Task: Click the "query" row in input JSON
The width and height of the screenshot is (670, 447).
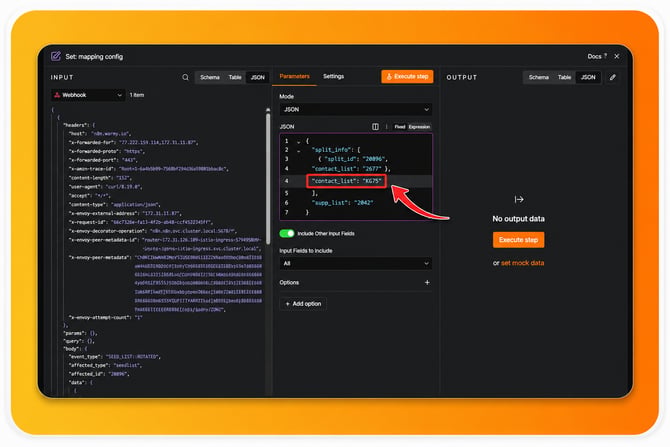Action: [x=79, y=341]
